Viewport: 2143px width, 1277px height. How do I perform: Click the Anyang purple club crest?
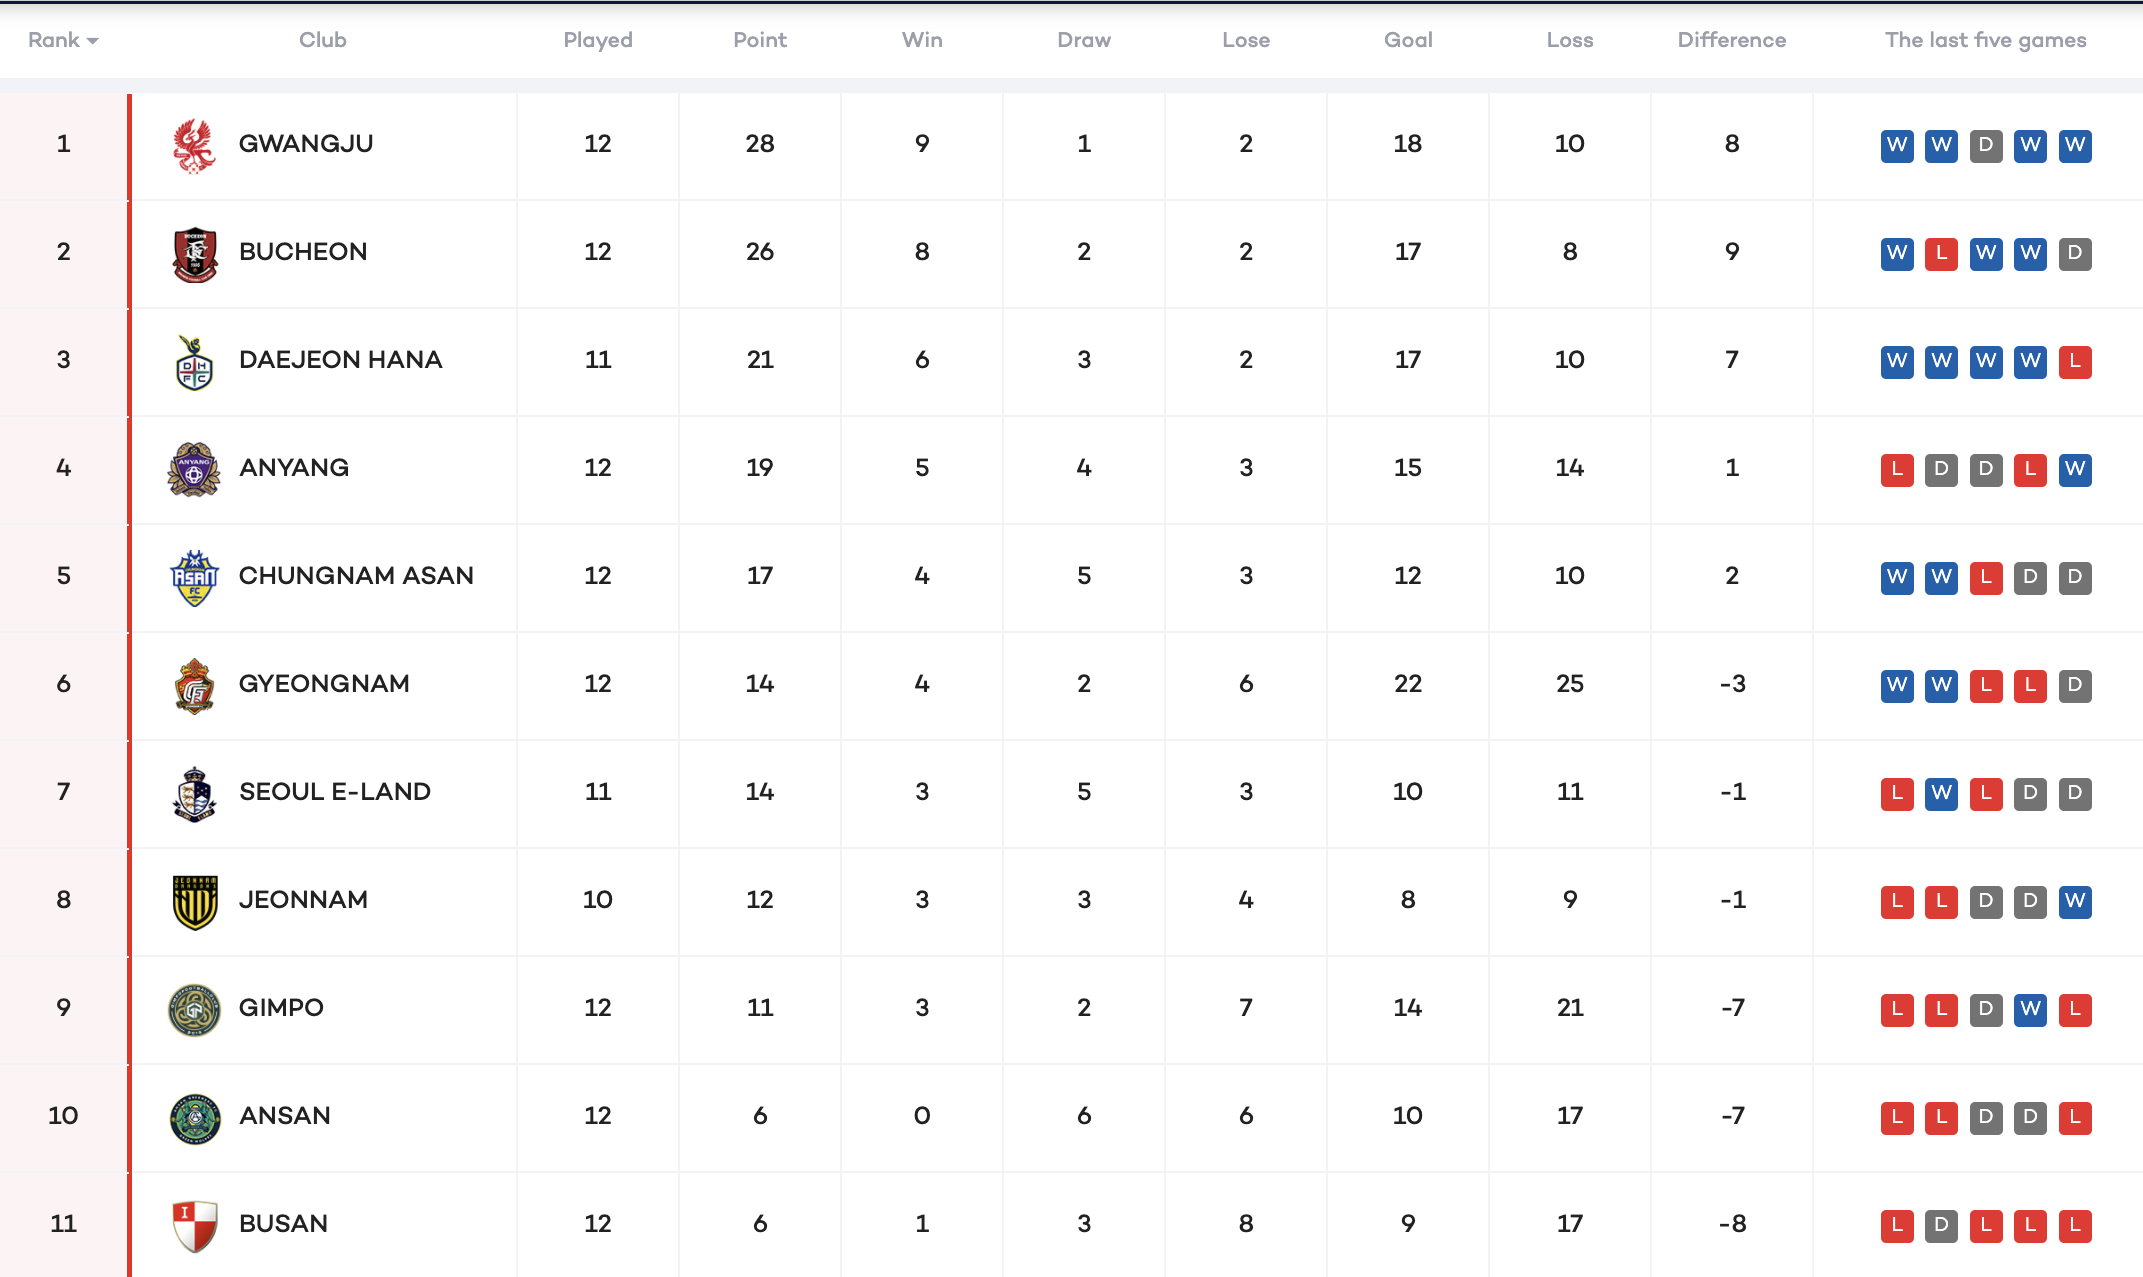pos(194,469)
